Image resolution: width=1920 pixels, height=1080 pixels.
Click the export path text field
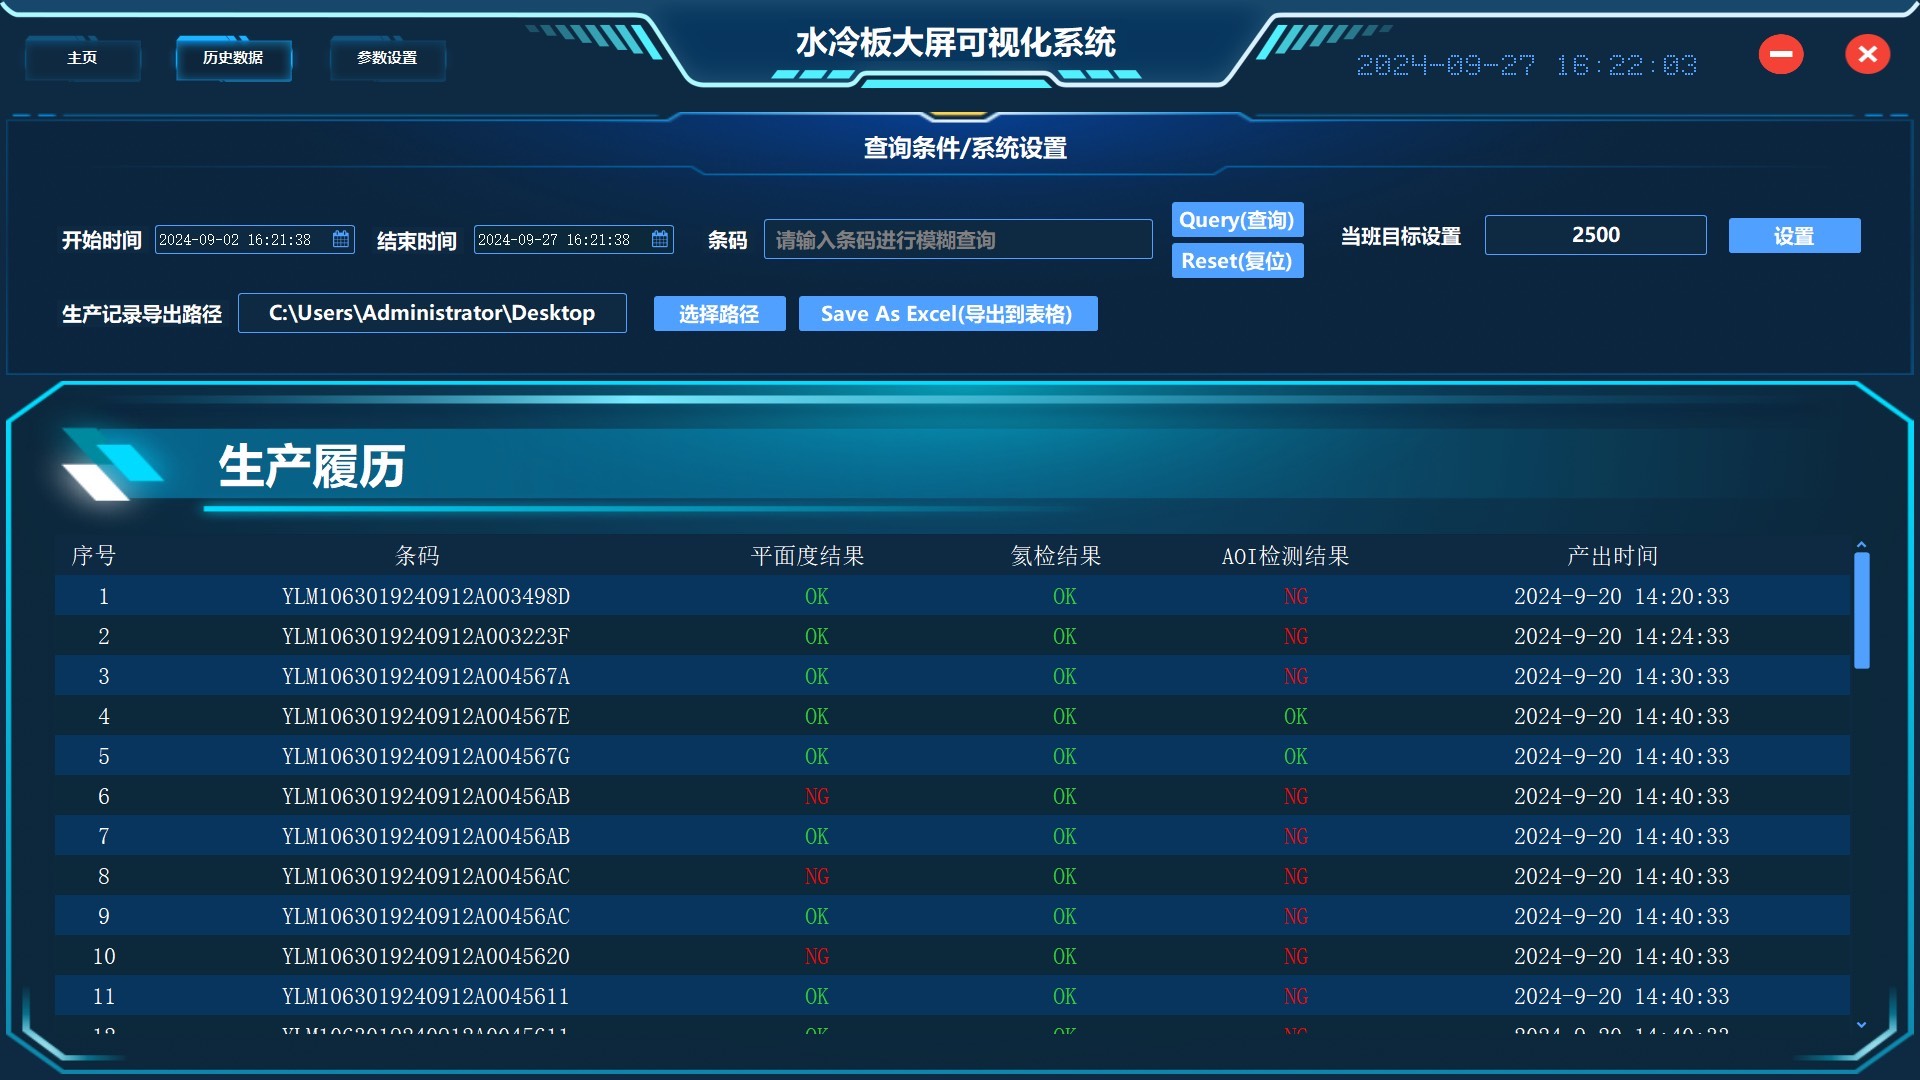tap(432, 313)
